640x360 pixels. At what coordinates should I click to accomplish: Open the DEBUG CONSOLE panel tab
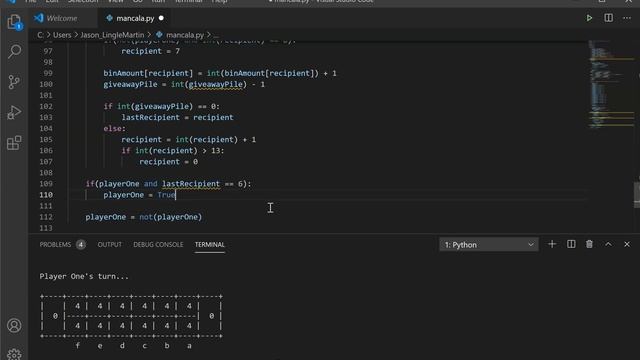click(158, 244)
